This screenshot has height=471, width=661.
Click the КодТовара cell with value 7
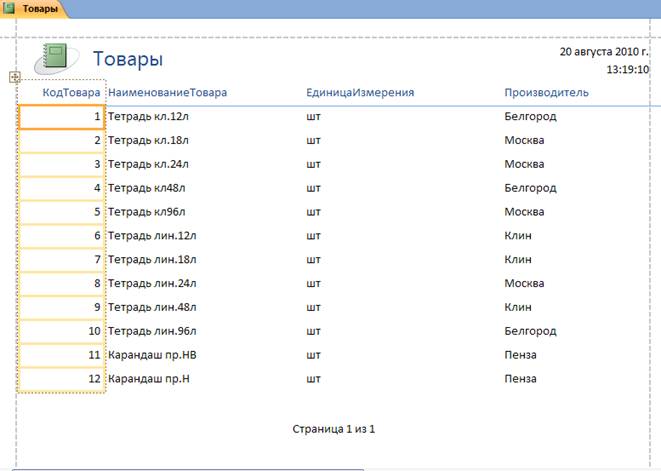tap(62, 260)
